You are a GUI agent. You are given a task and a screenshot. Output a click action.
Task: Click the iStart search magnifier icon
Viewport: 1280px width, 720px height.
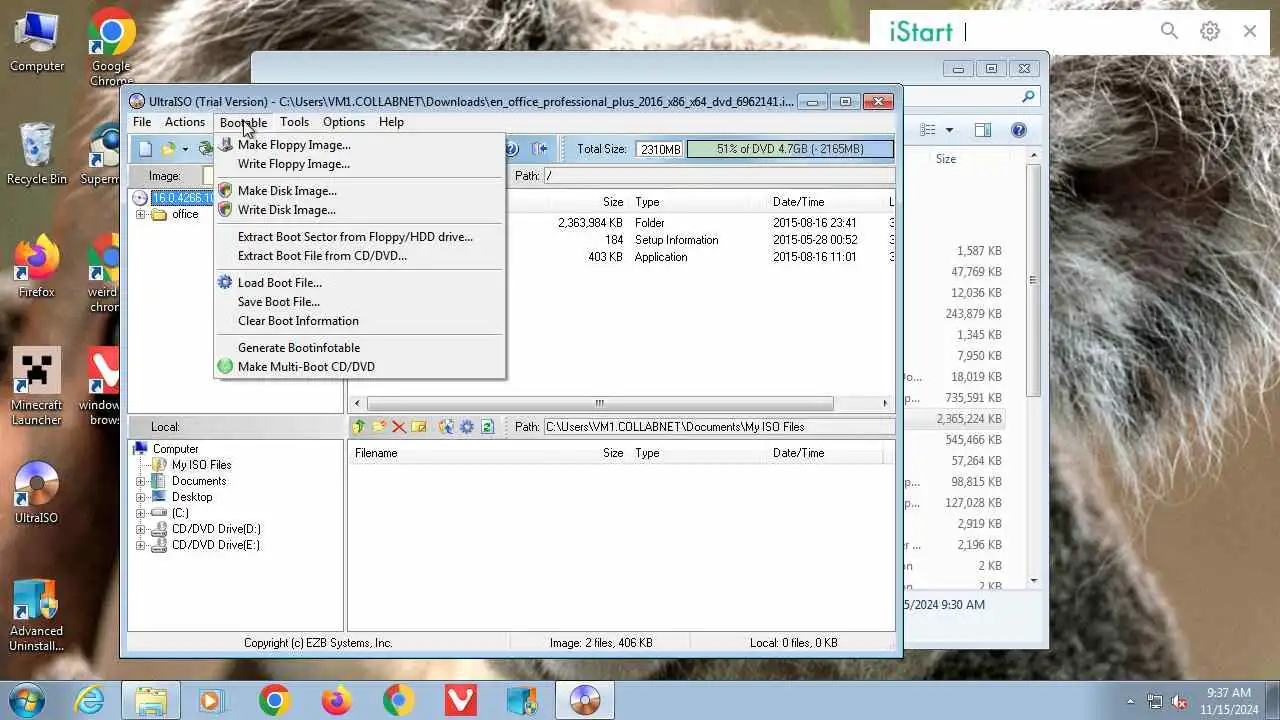tap(1169, 31)
